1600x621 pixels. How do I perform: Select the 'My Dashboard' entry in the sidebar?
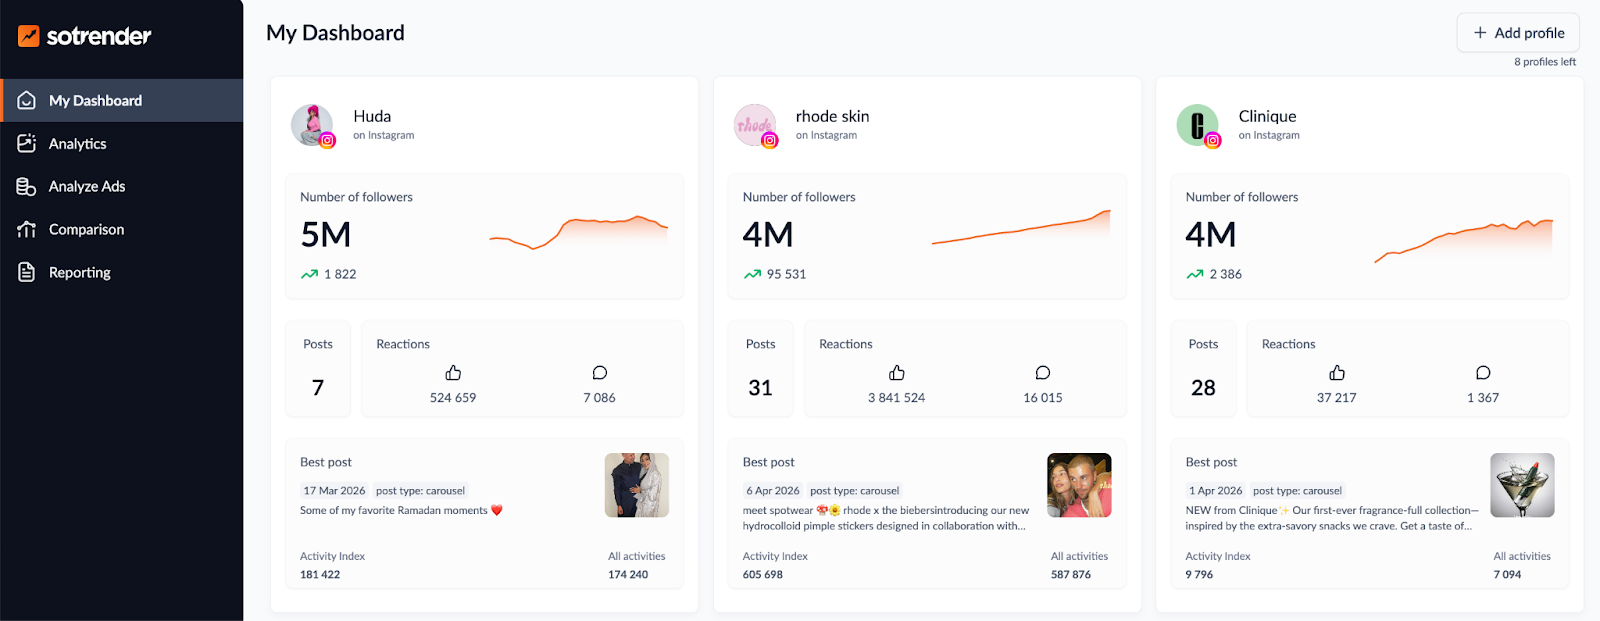(x=95, y=100)
